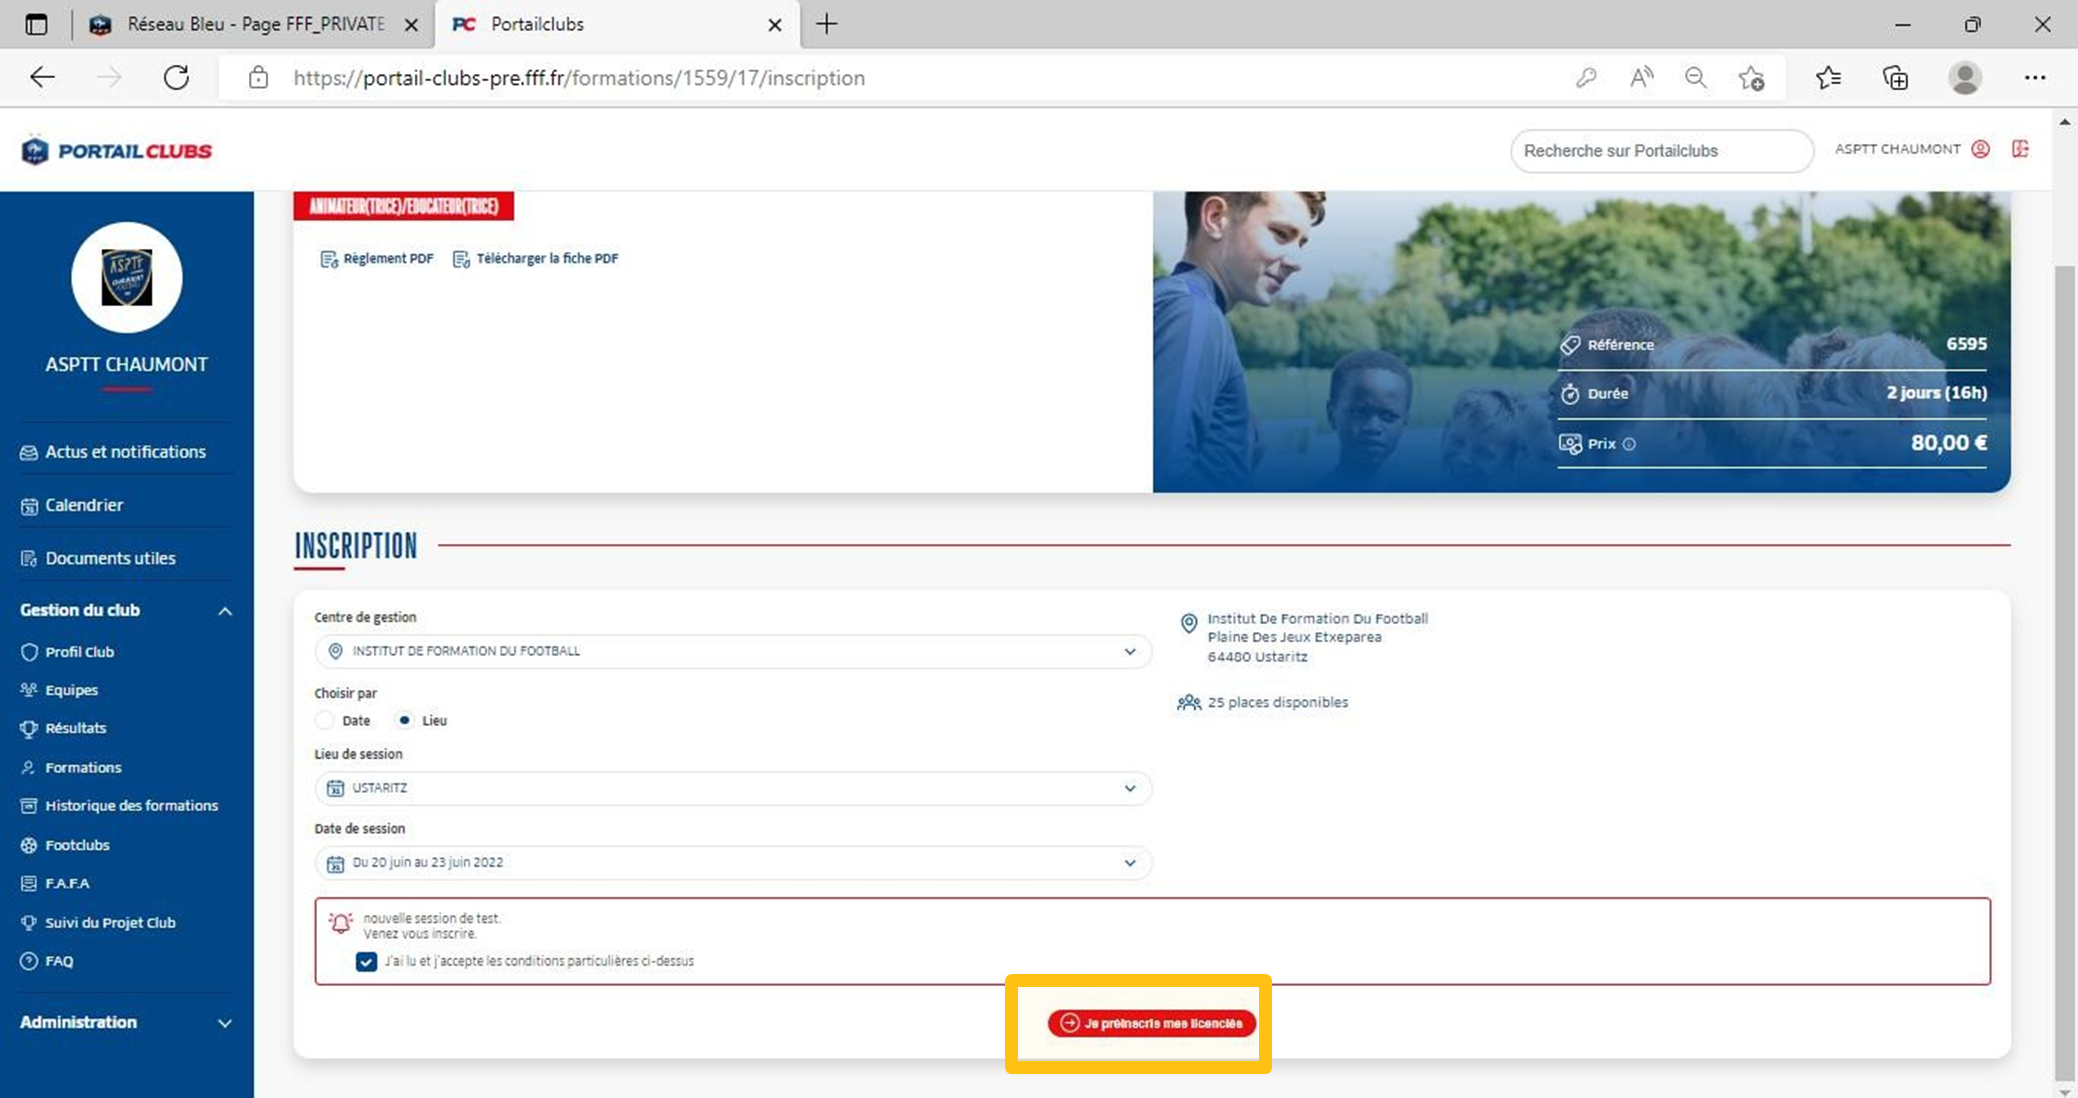Click the Télécharger la fiche PDF icon
This screenshot has width=2078, height=1098.
tap(461, 259)
